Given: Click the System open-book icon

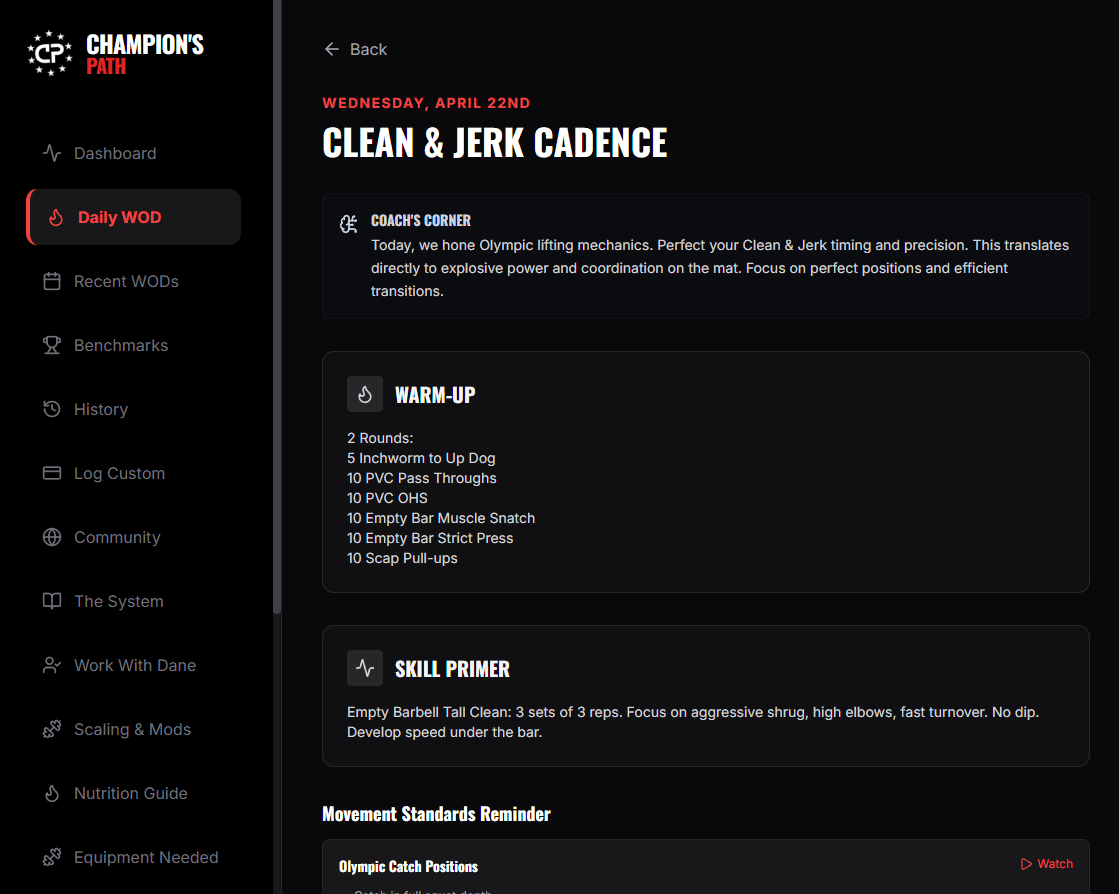Looking at the screenshot, I should [x=52, y=601].
